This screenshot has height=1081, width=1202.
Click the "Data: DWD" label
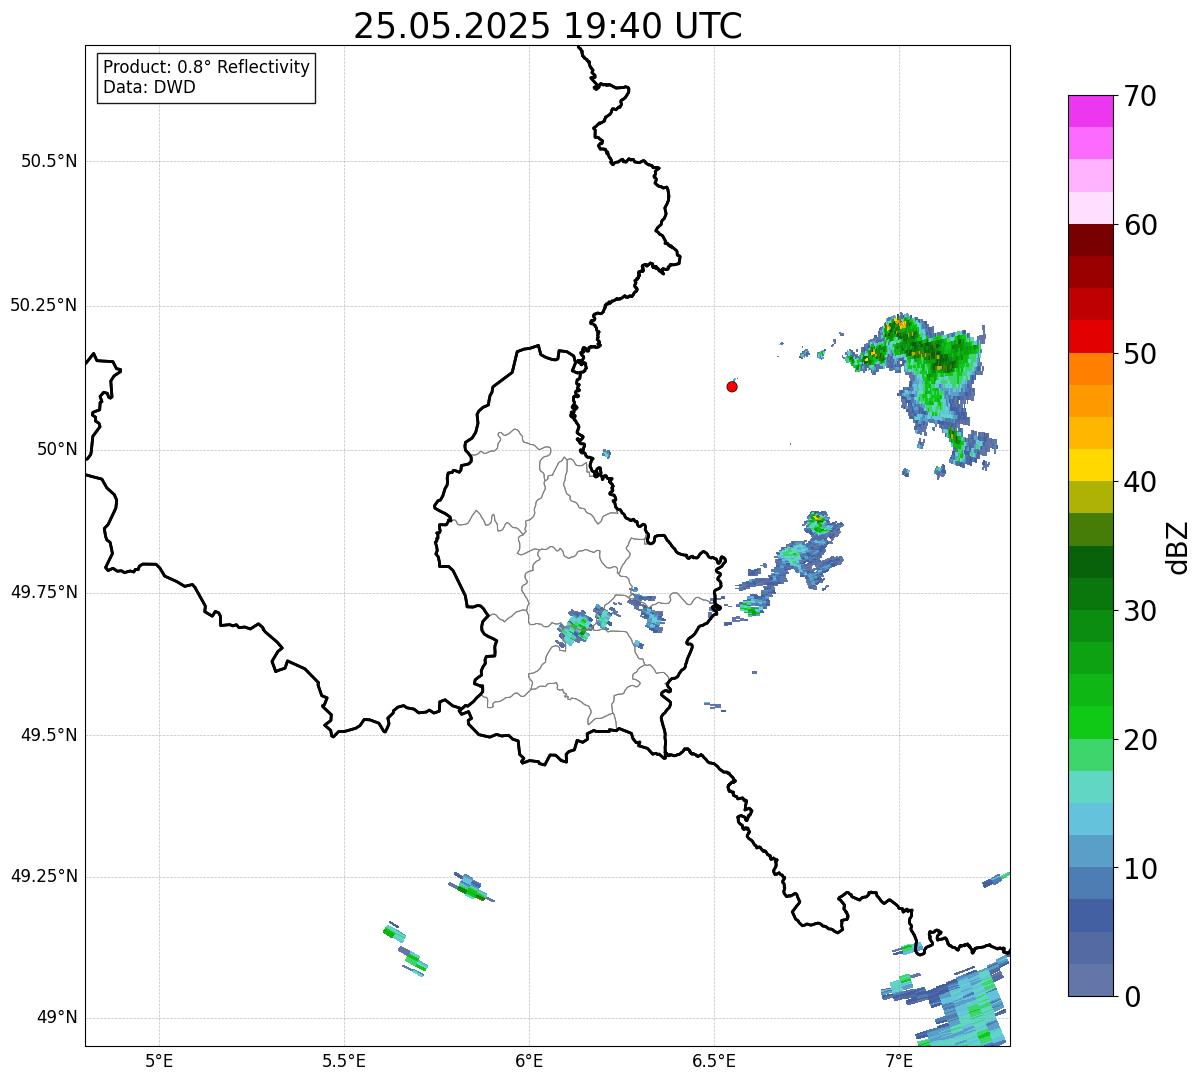click(149, 87)
